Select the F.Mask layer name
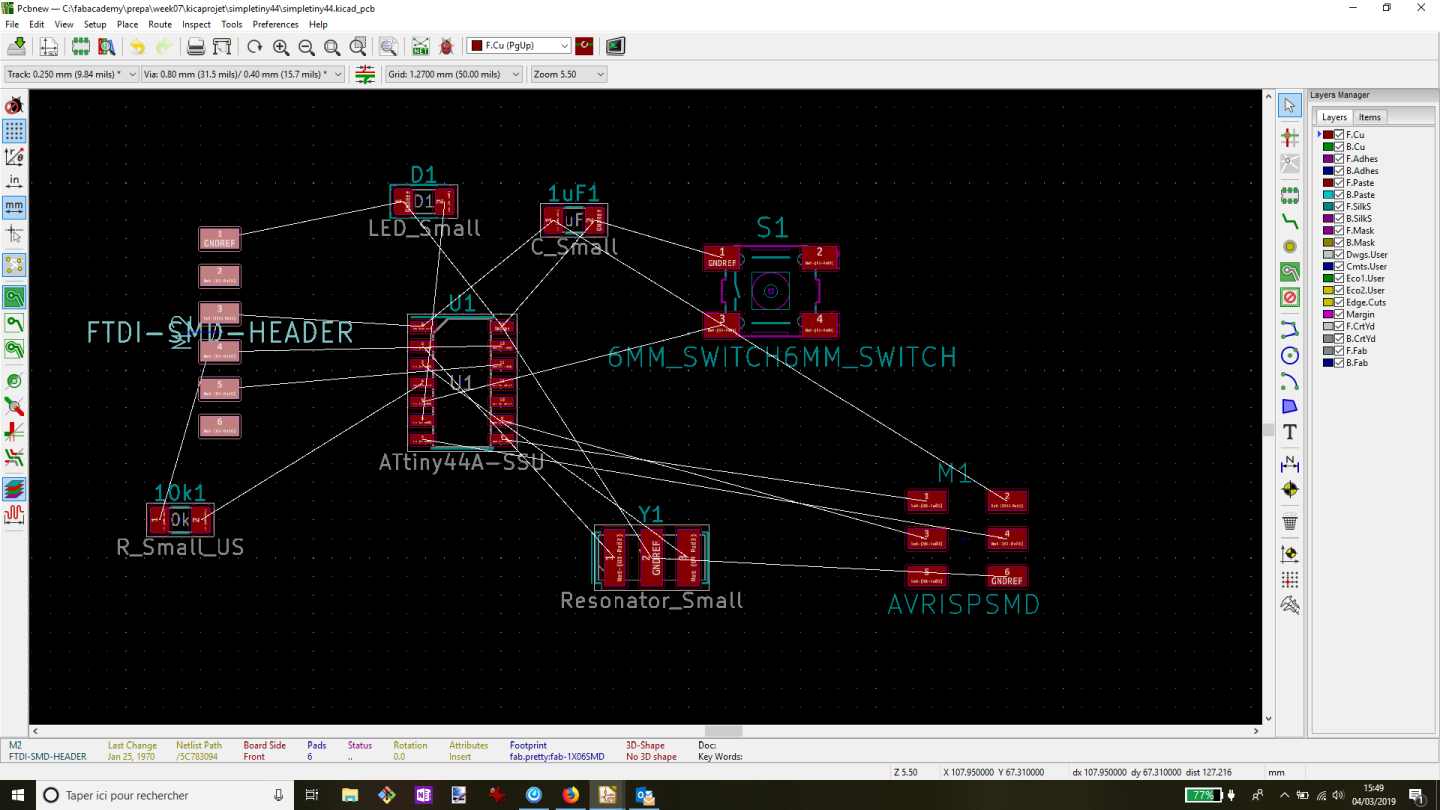The width and height of the screenshot is (1440, 810). point(1360,231)
